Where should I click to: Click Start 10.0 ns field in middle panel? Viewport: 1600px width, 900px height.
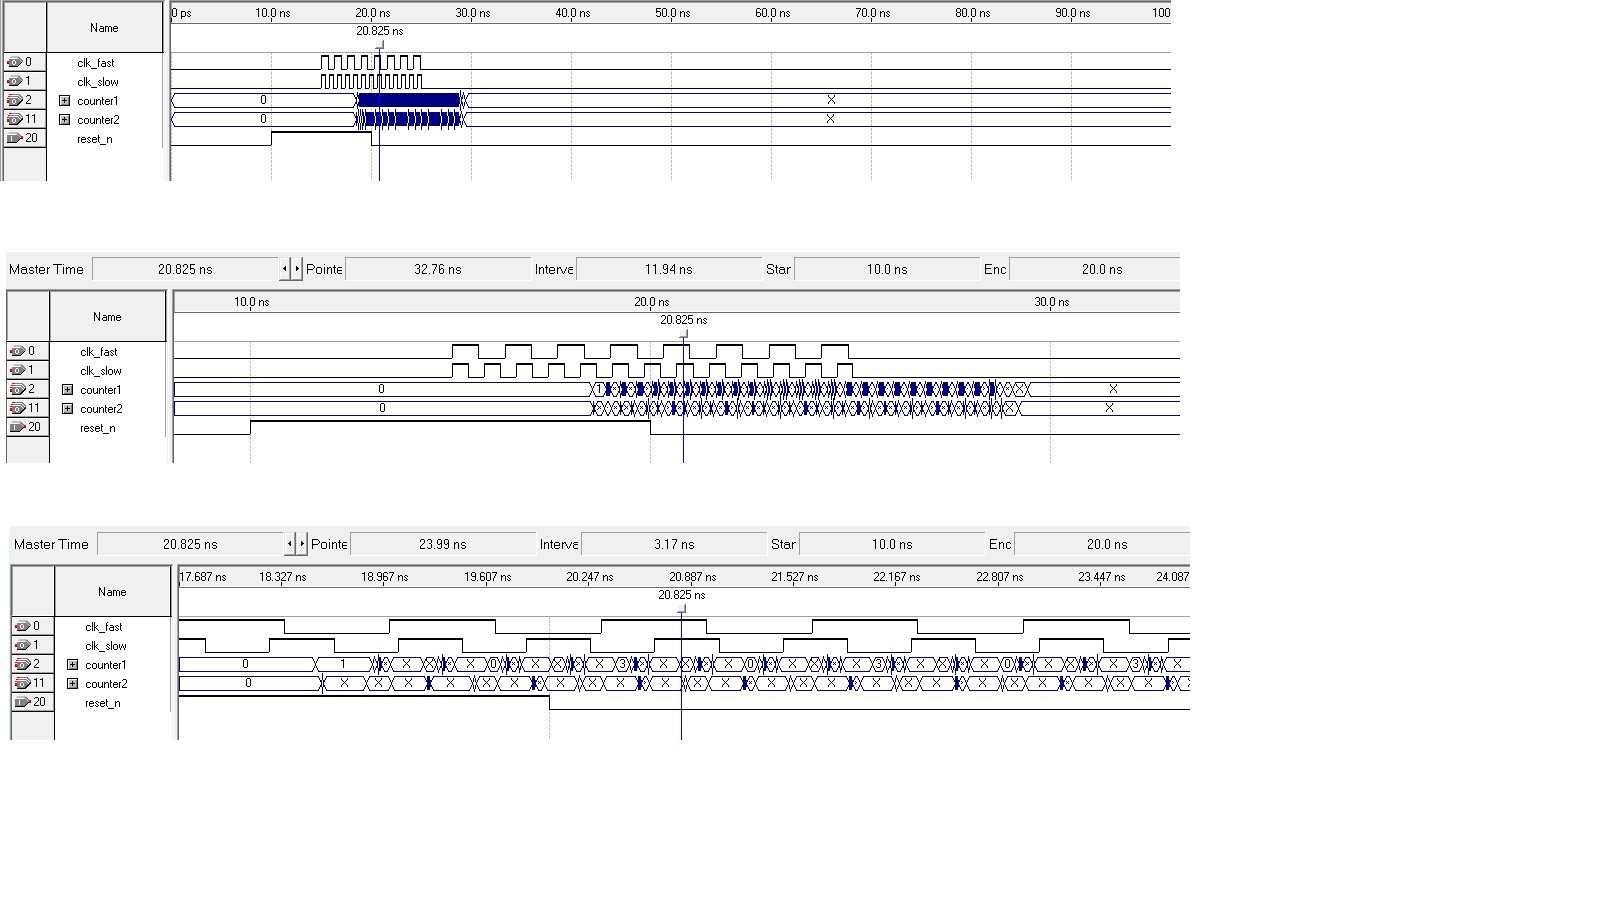[887, 269]
